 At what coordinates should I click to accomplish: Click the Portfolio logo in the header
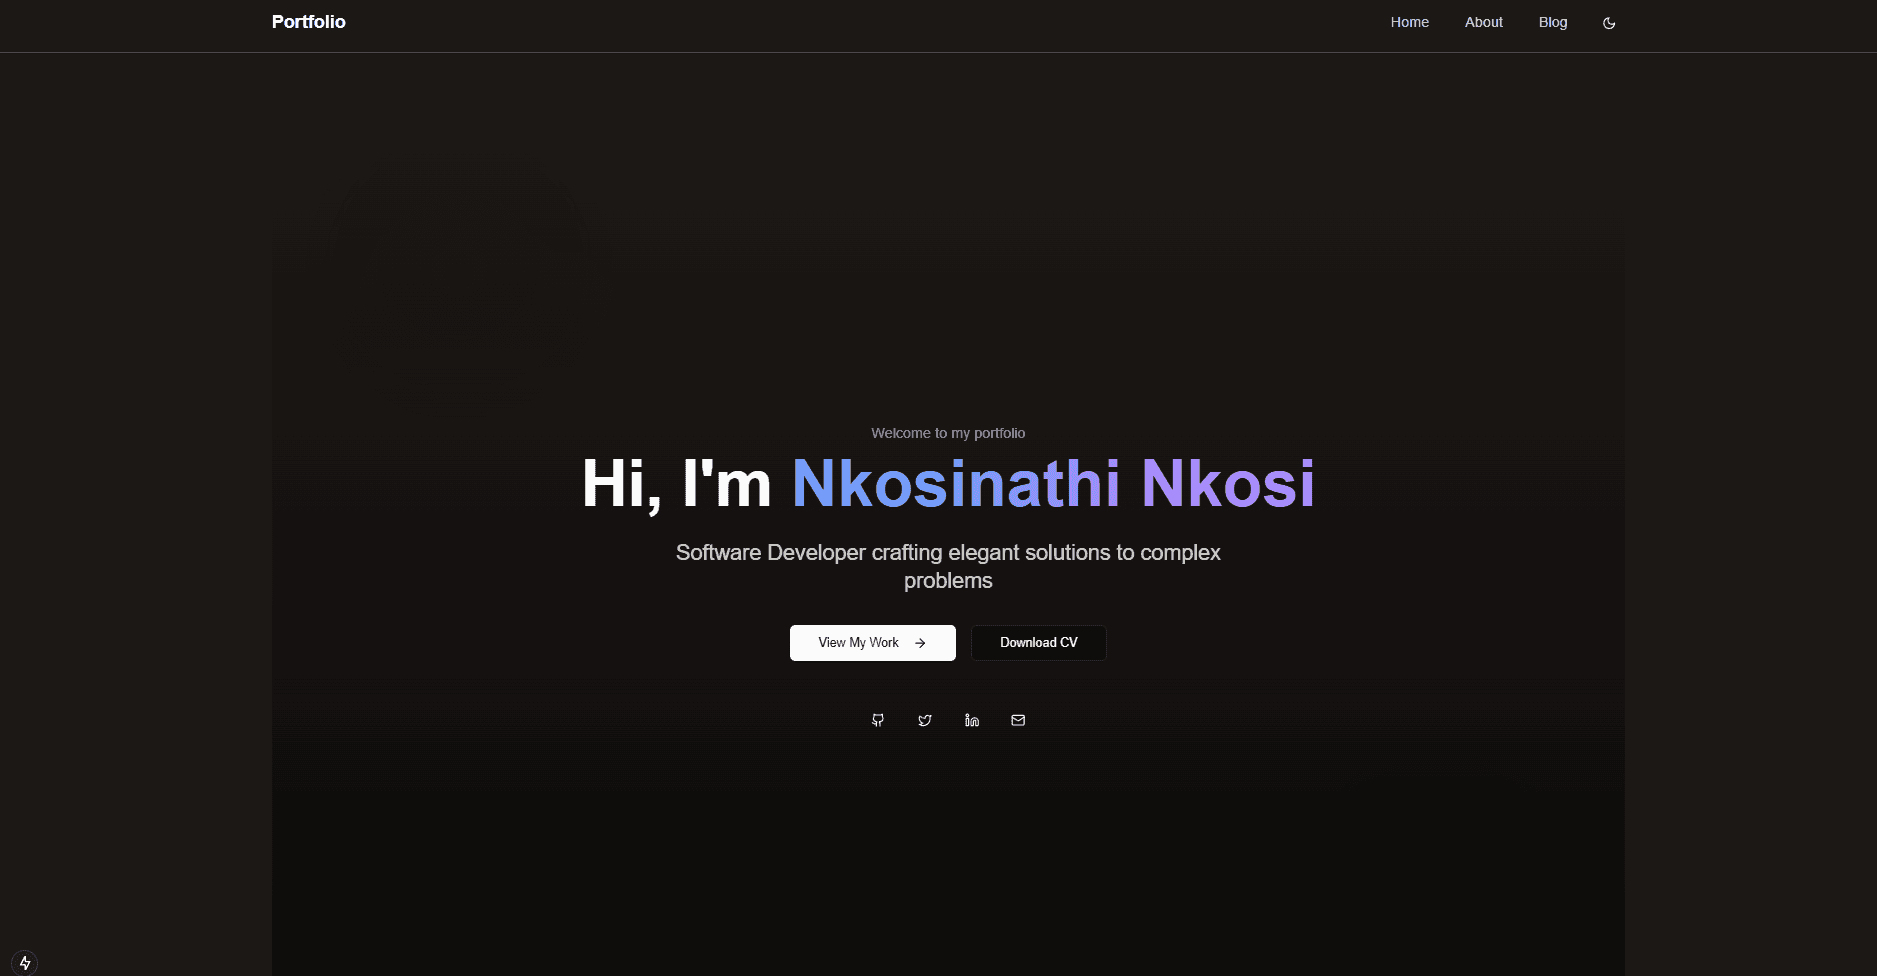308,22
